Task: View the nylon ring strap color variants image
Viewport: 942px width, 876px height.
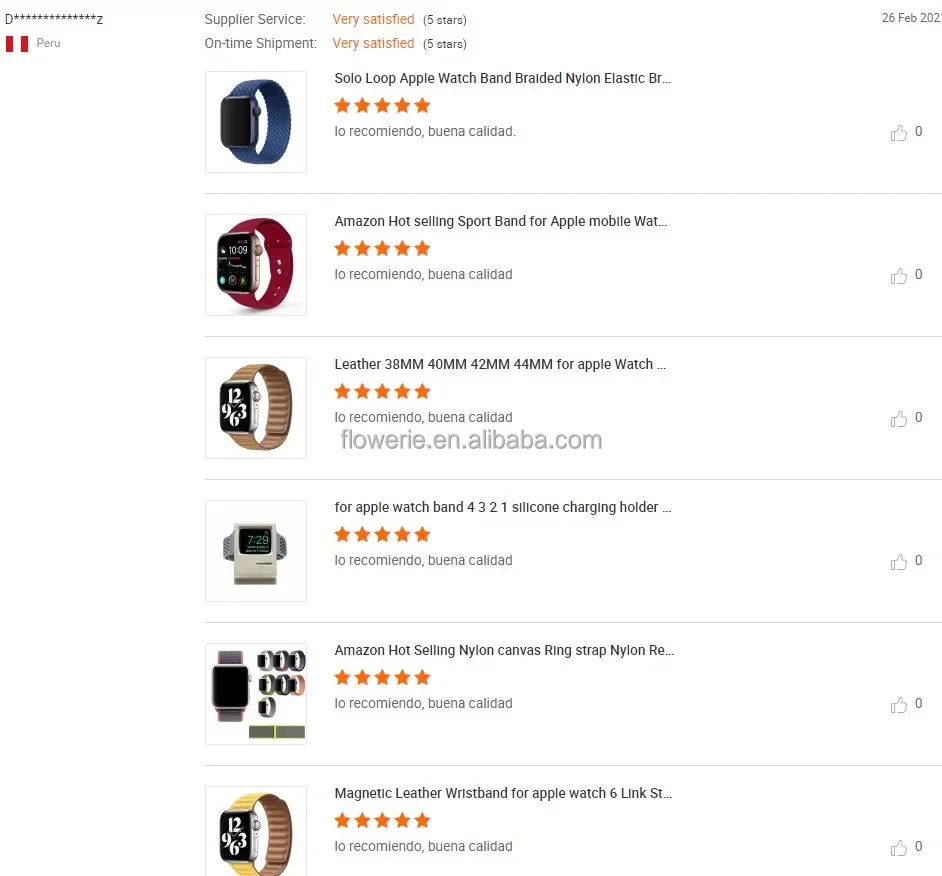Action: (256, 694)
